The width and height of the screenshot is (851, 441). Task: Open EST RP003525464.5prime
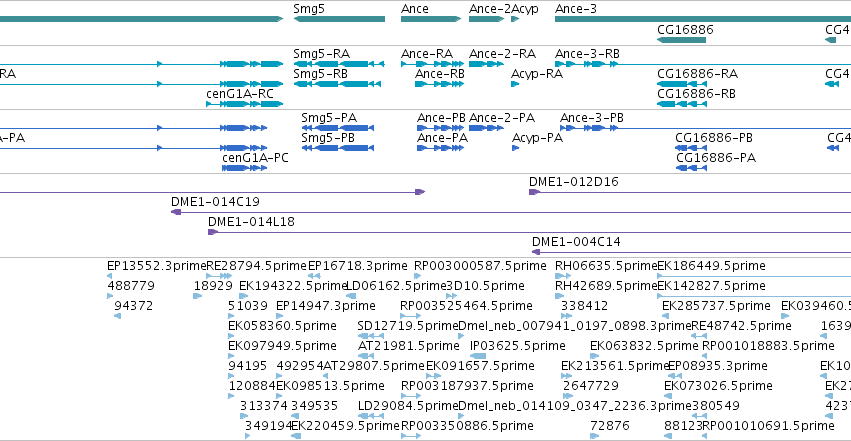pos(466,306)
